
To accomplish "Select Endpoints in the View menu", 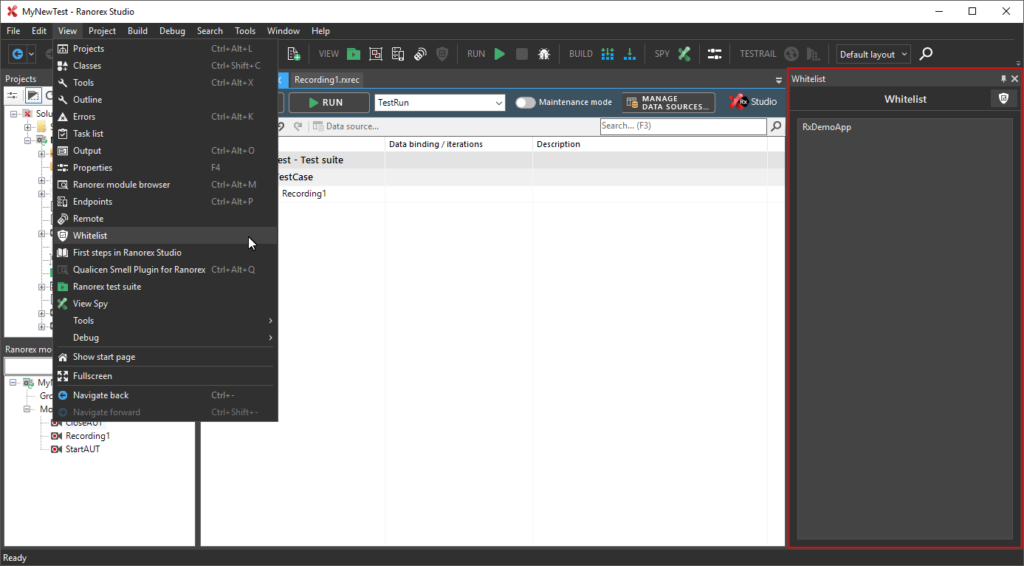I will click(x=165, y=201).
